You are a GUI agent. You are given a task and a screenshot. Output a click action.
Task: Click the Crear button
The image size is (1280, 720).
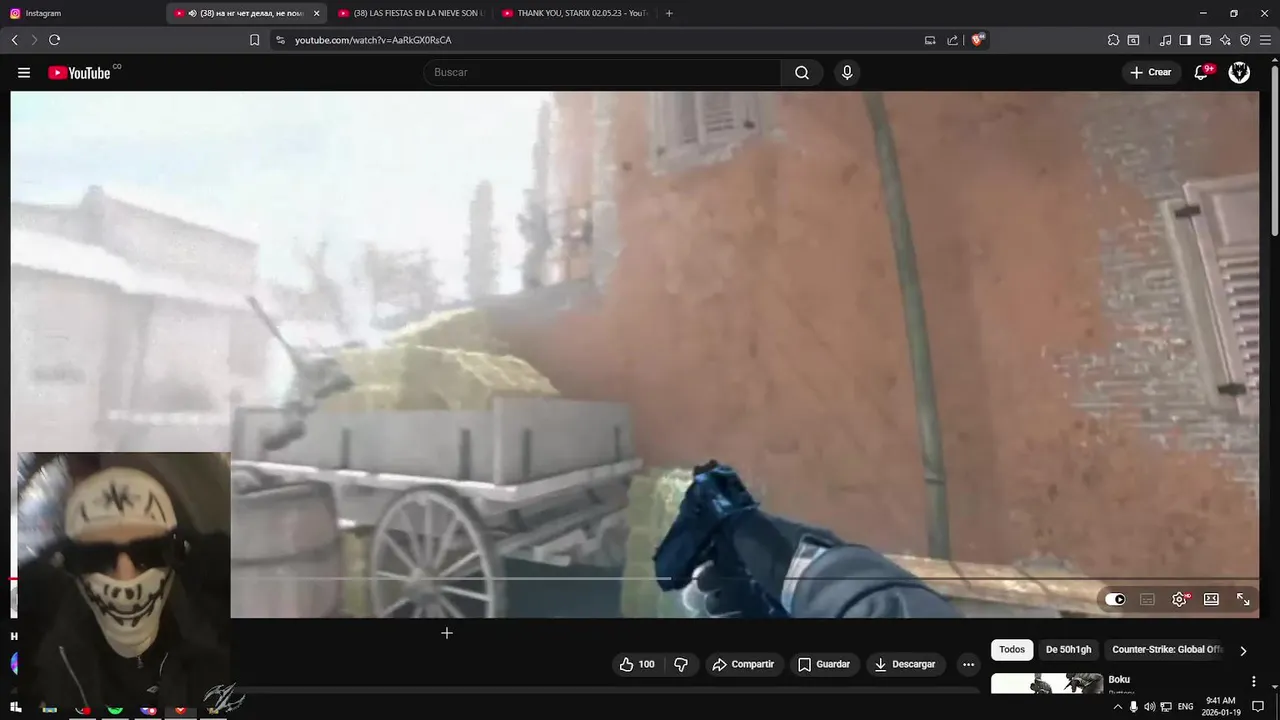(1150, 72)
